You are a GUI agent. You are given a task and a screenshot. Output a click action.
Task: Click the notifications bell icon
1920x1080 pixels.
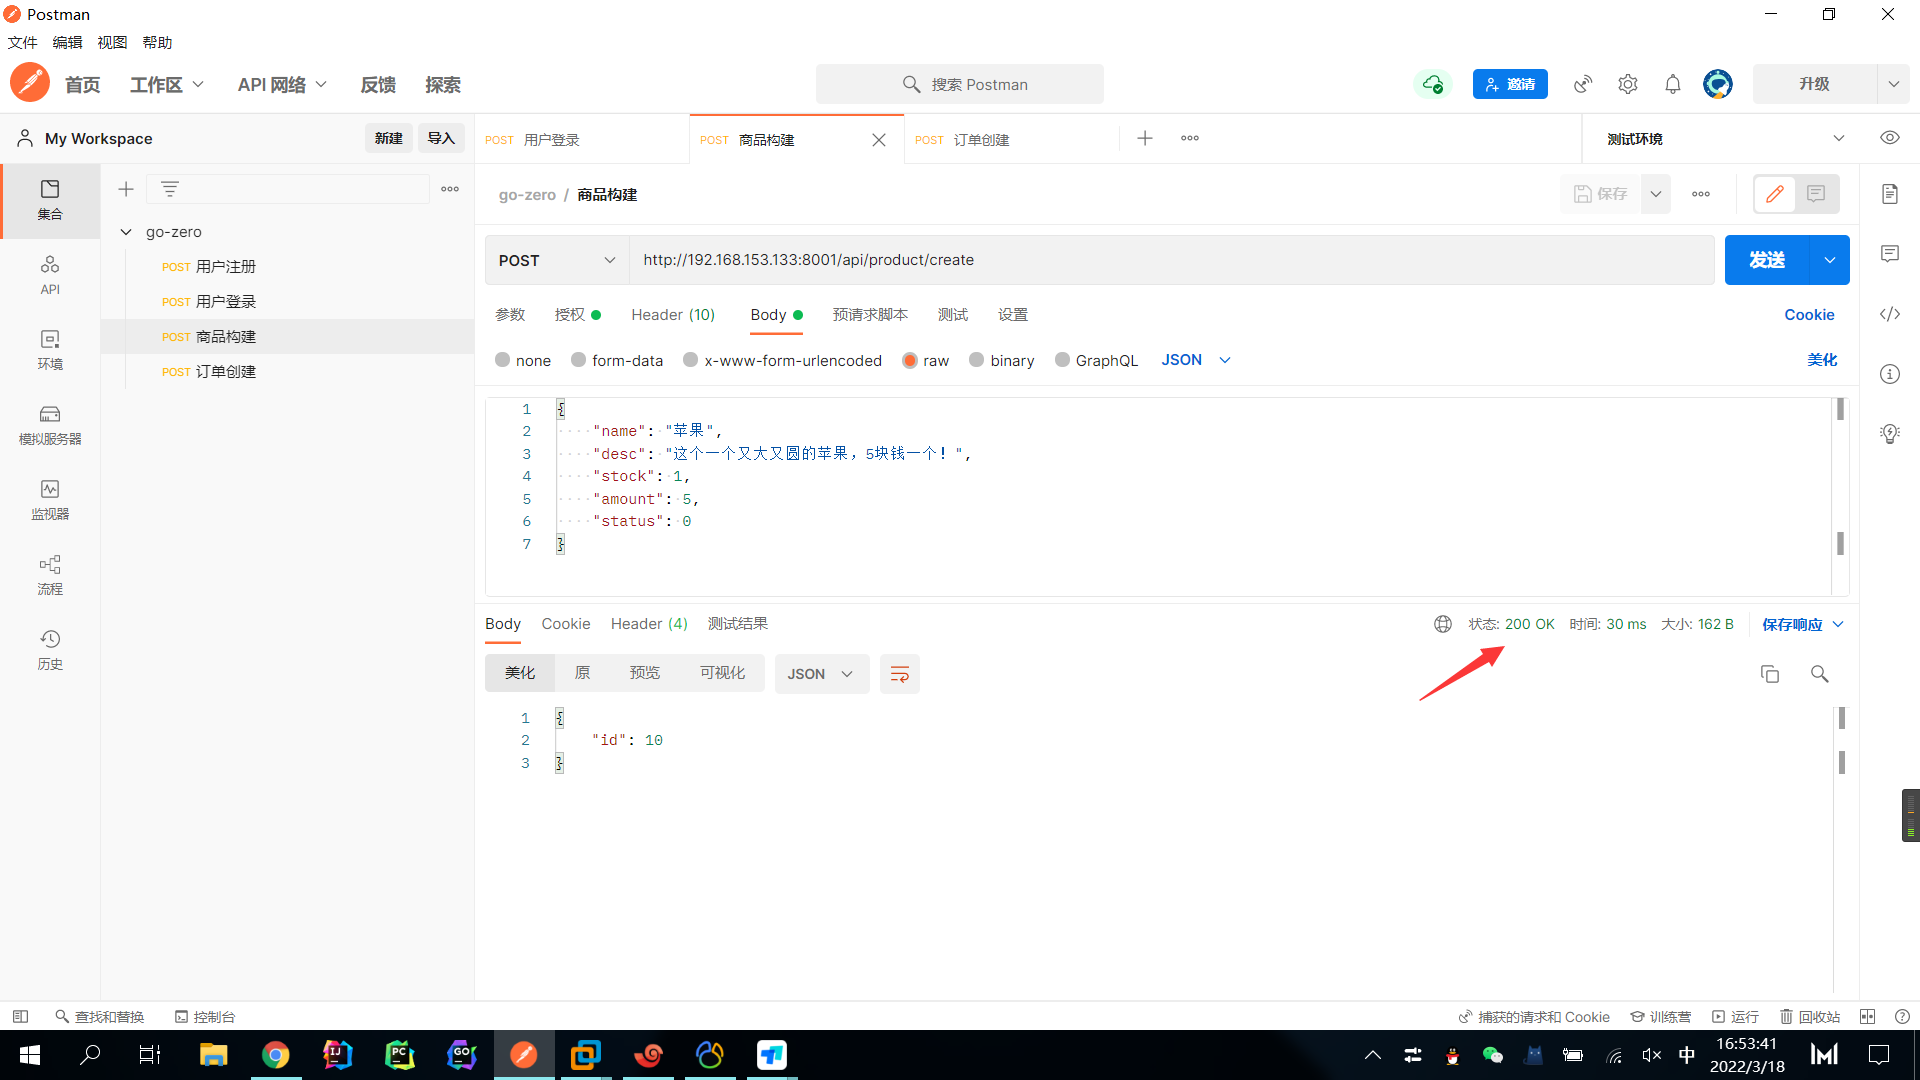click(1672, 84)
